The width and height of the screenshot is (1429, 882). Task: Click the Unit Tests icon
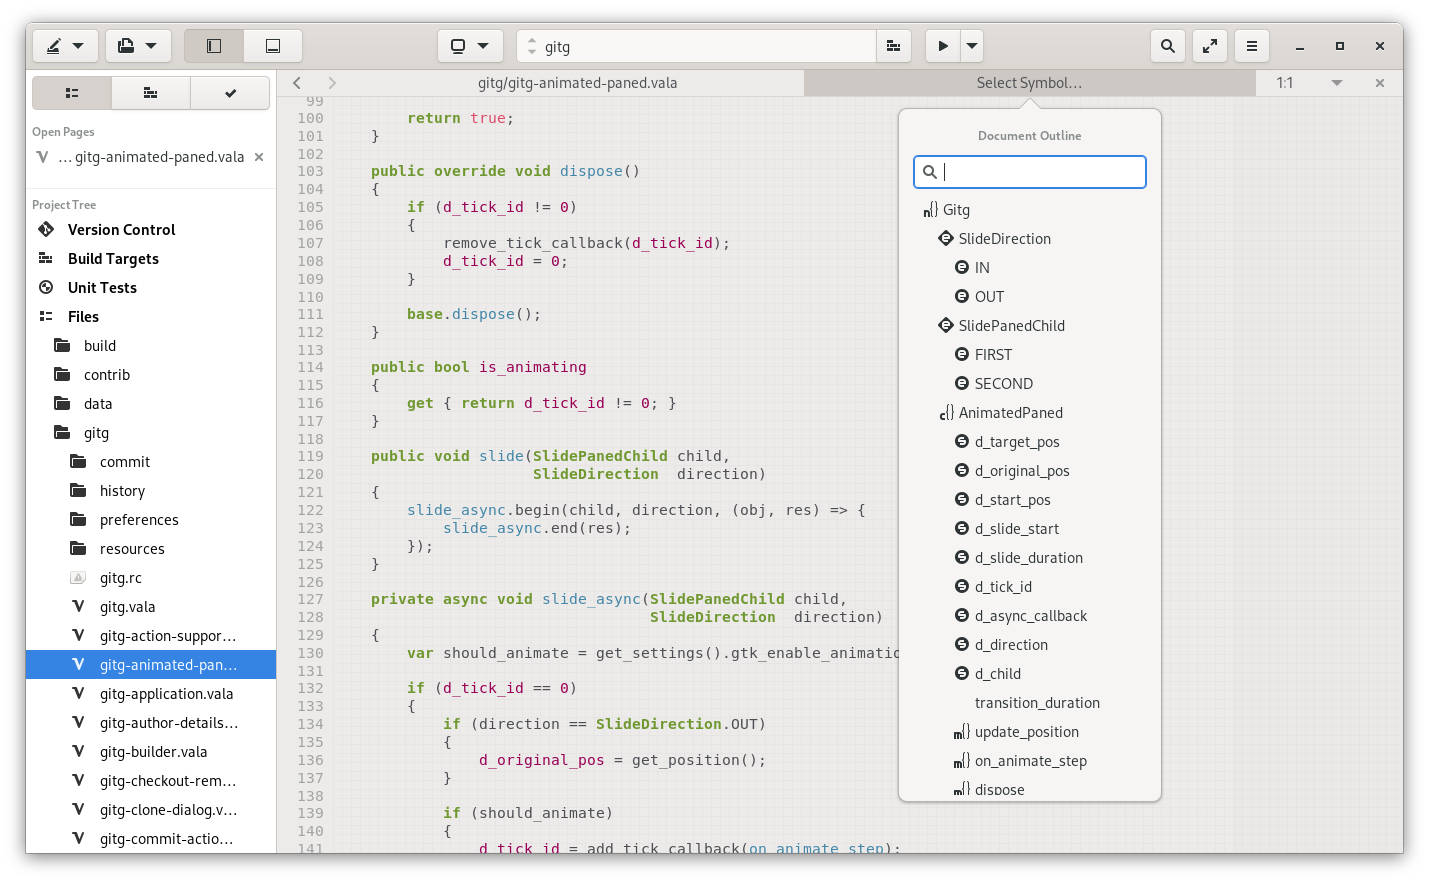46,288
